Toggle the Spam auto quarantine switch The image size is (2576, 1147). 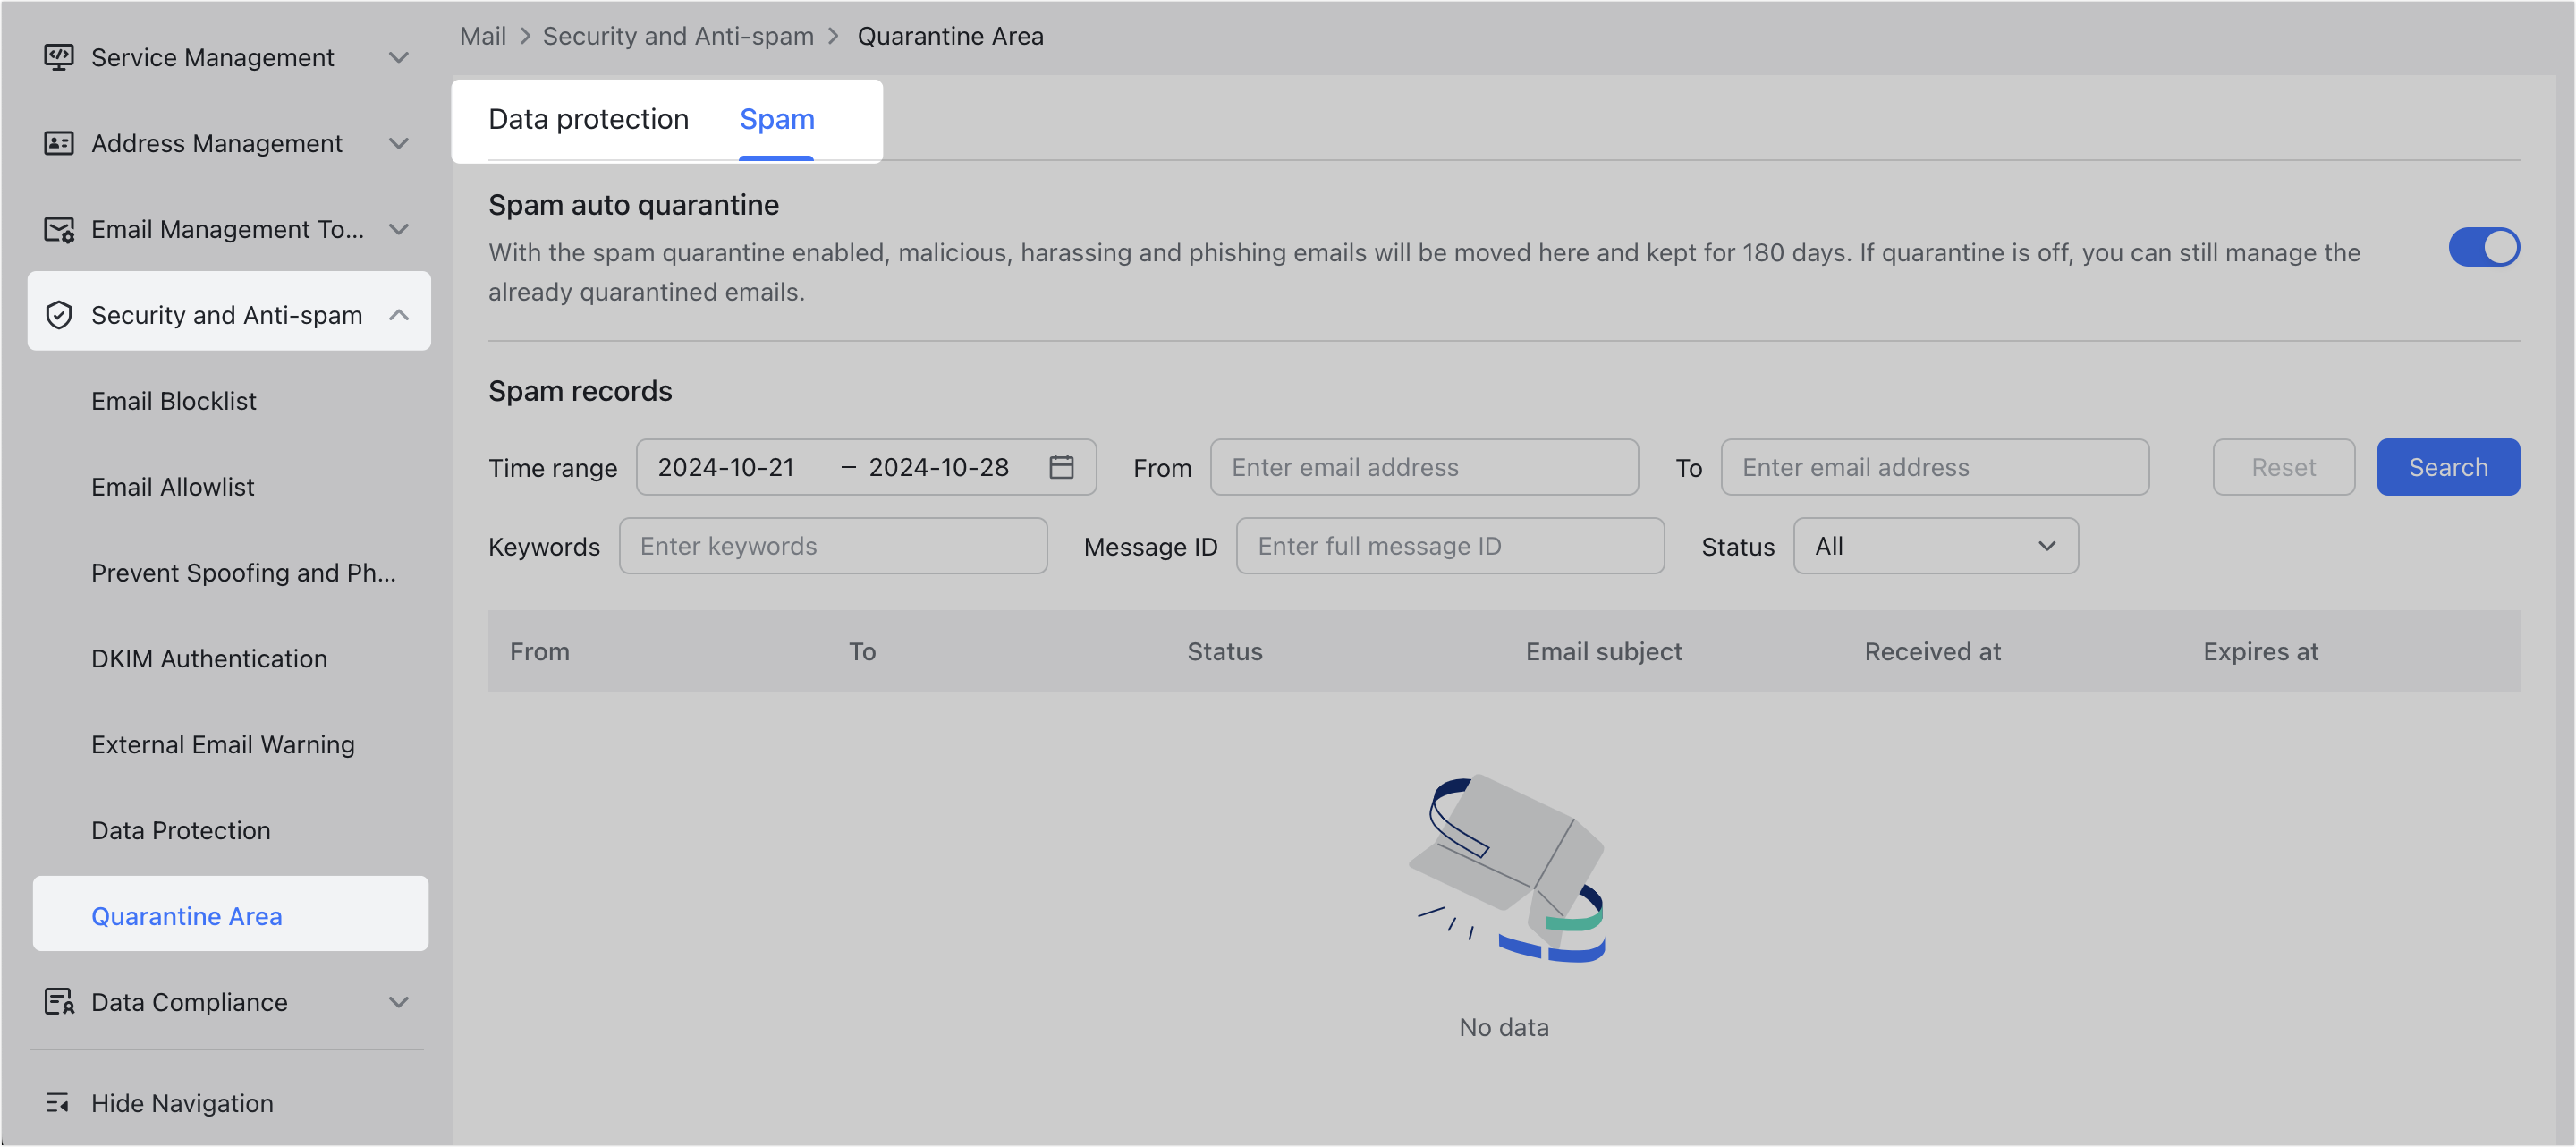(2484, 247)
